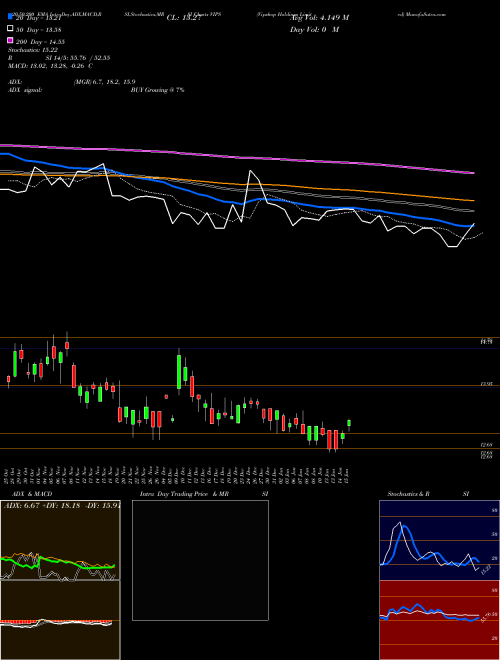Click the 'MACD: 13.02, 13.28, -0.26 C' line
Screen dimensions: 500x660
[x=50, y=66]
